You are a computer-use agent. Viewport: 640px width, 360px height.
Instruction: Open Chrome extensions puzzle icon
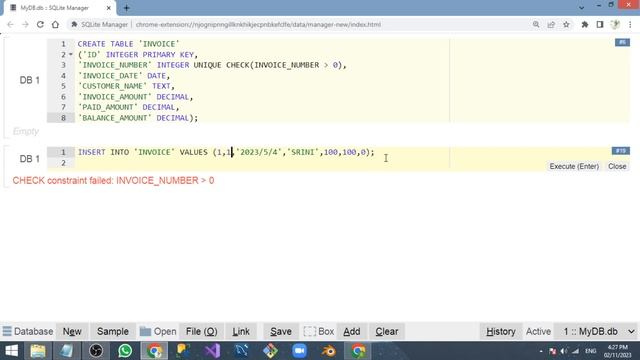[x=585, y=24]
